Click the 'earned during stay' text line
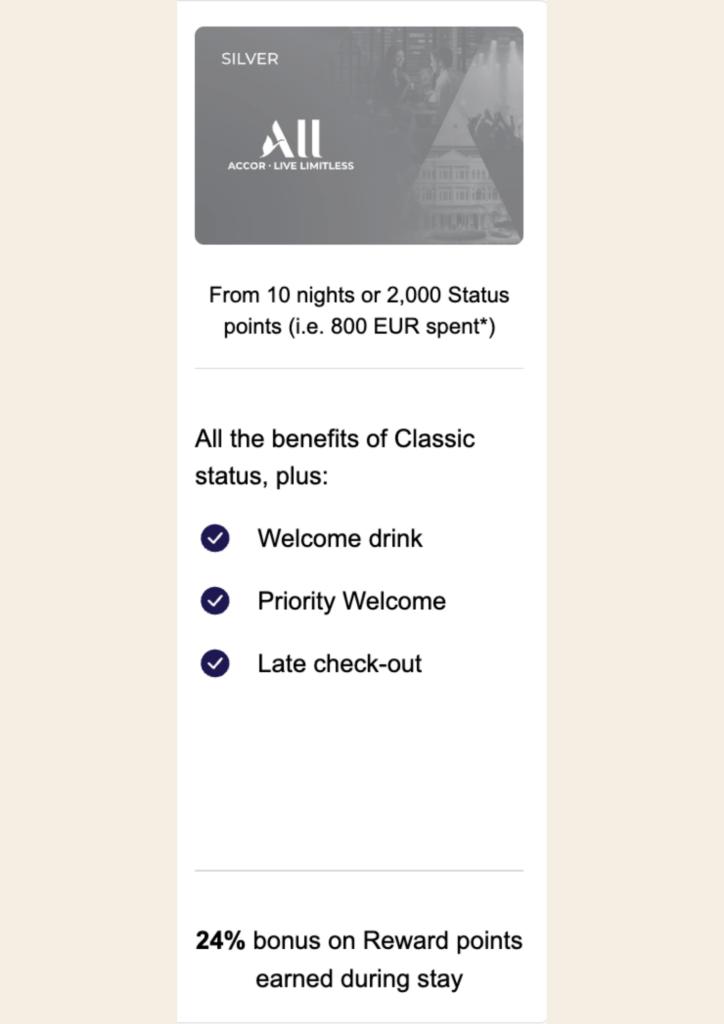Screen dimensions: 724x1024 pyautogui.click(x=359, y=978)
